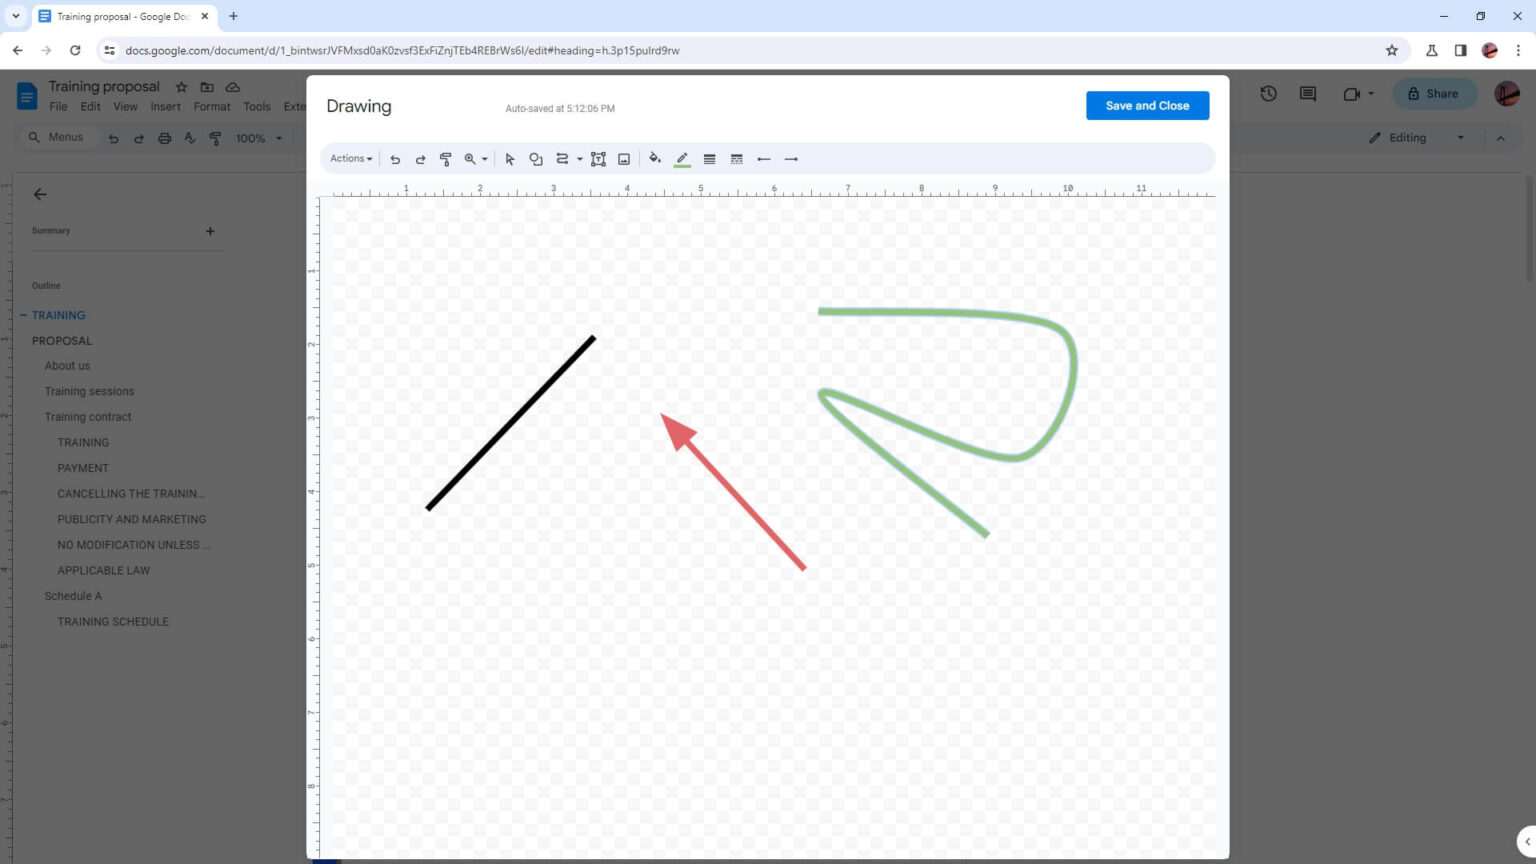1536x864 pixels.
Task: Open the Line dash style options
Action: (737, 158)
